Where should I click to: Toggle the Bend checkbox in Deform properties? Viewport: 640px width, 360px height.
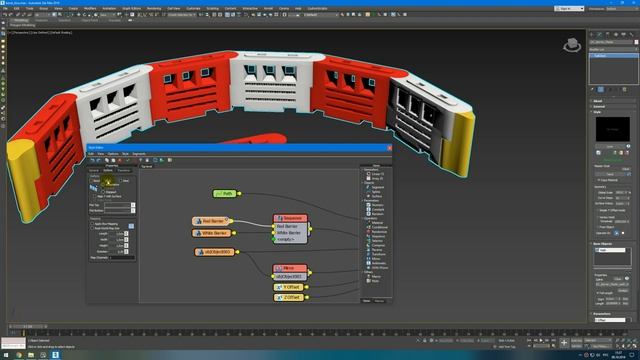(x=91, y=180)
